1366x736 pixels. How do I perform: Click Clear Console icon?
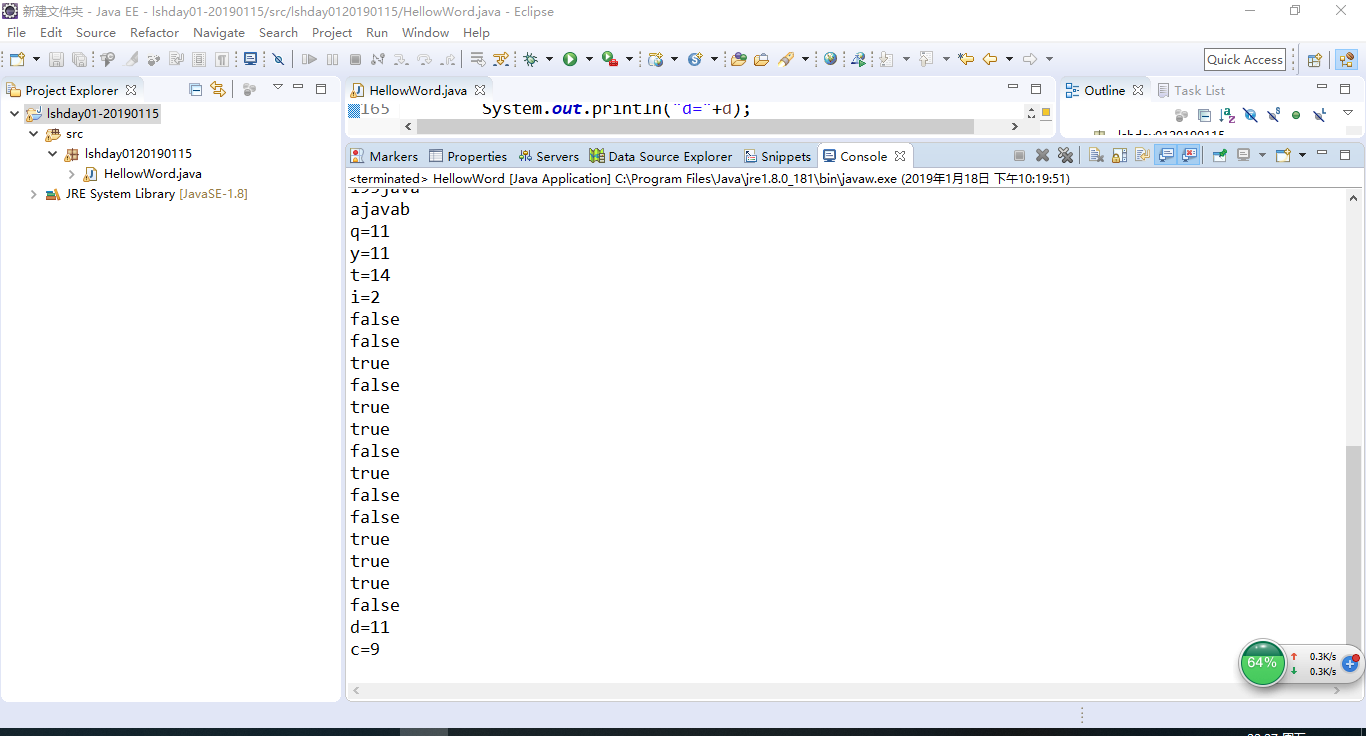coord(1096,156)
